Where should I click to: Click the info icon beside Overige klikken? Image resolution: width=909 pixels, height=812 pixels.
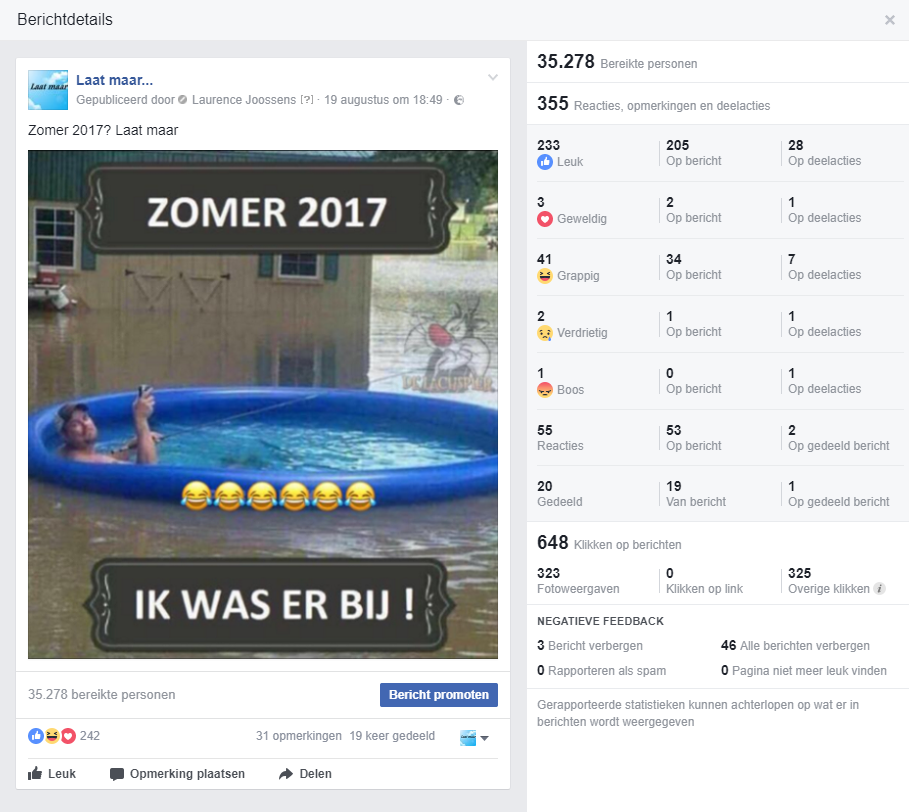point(879,589)
